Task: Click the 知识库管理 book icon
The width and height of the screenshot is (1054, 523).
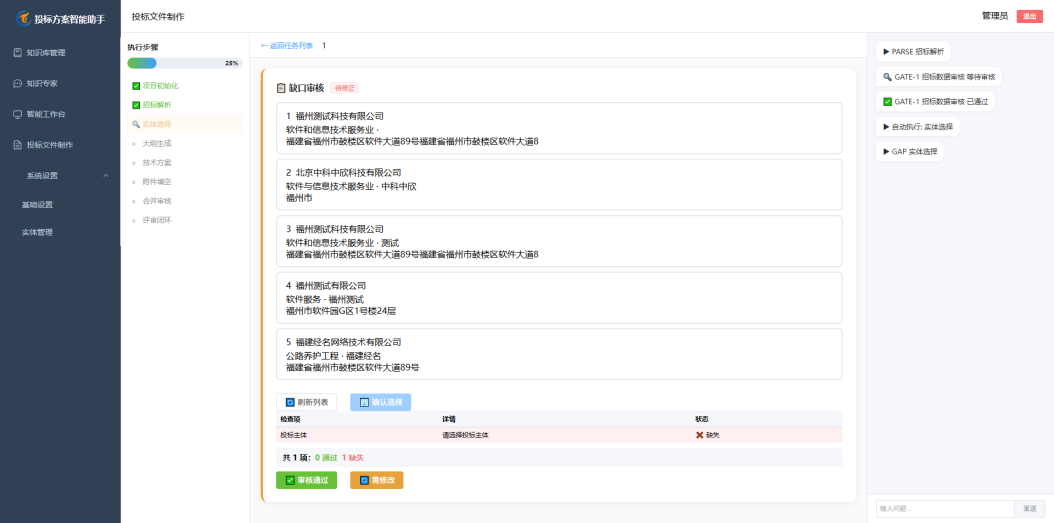Action: pos(17,52)
